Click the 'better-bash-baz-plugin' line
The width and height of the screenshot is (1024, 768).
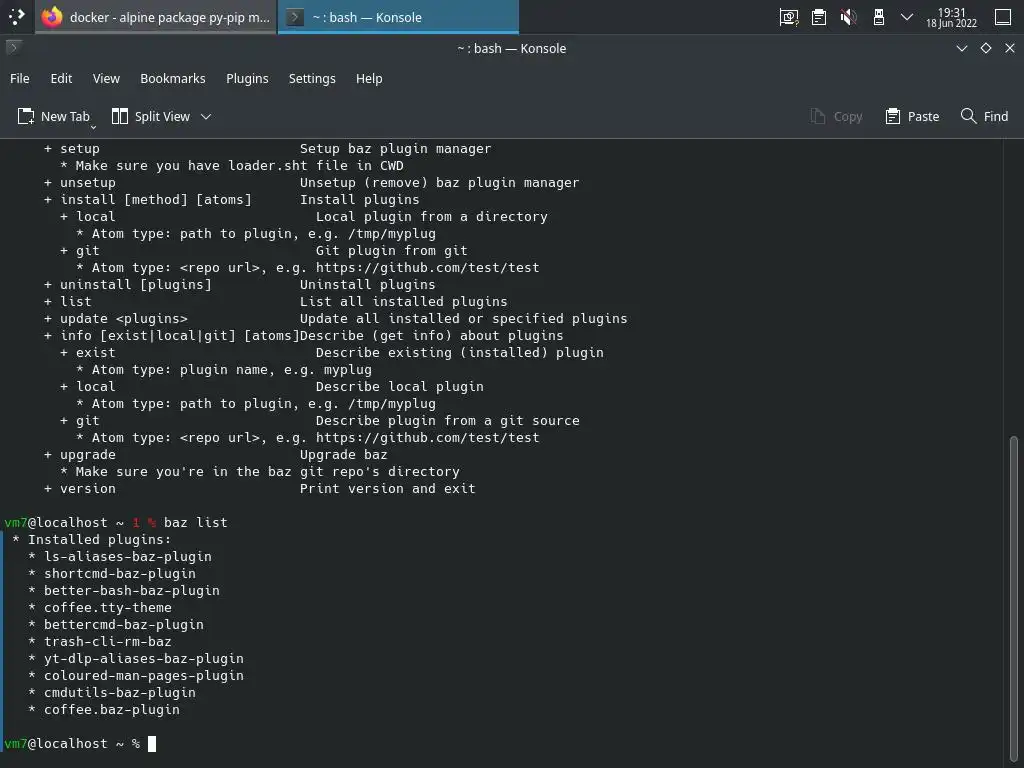[132, 590]
